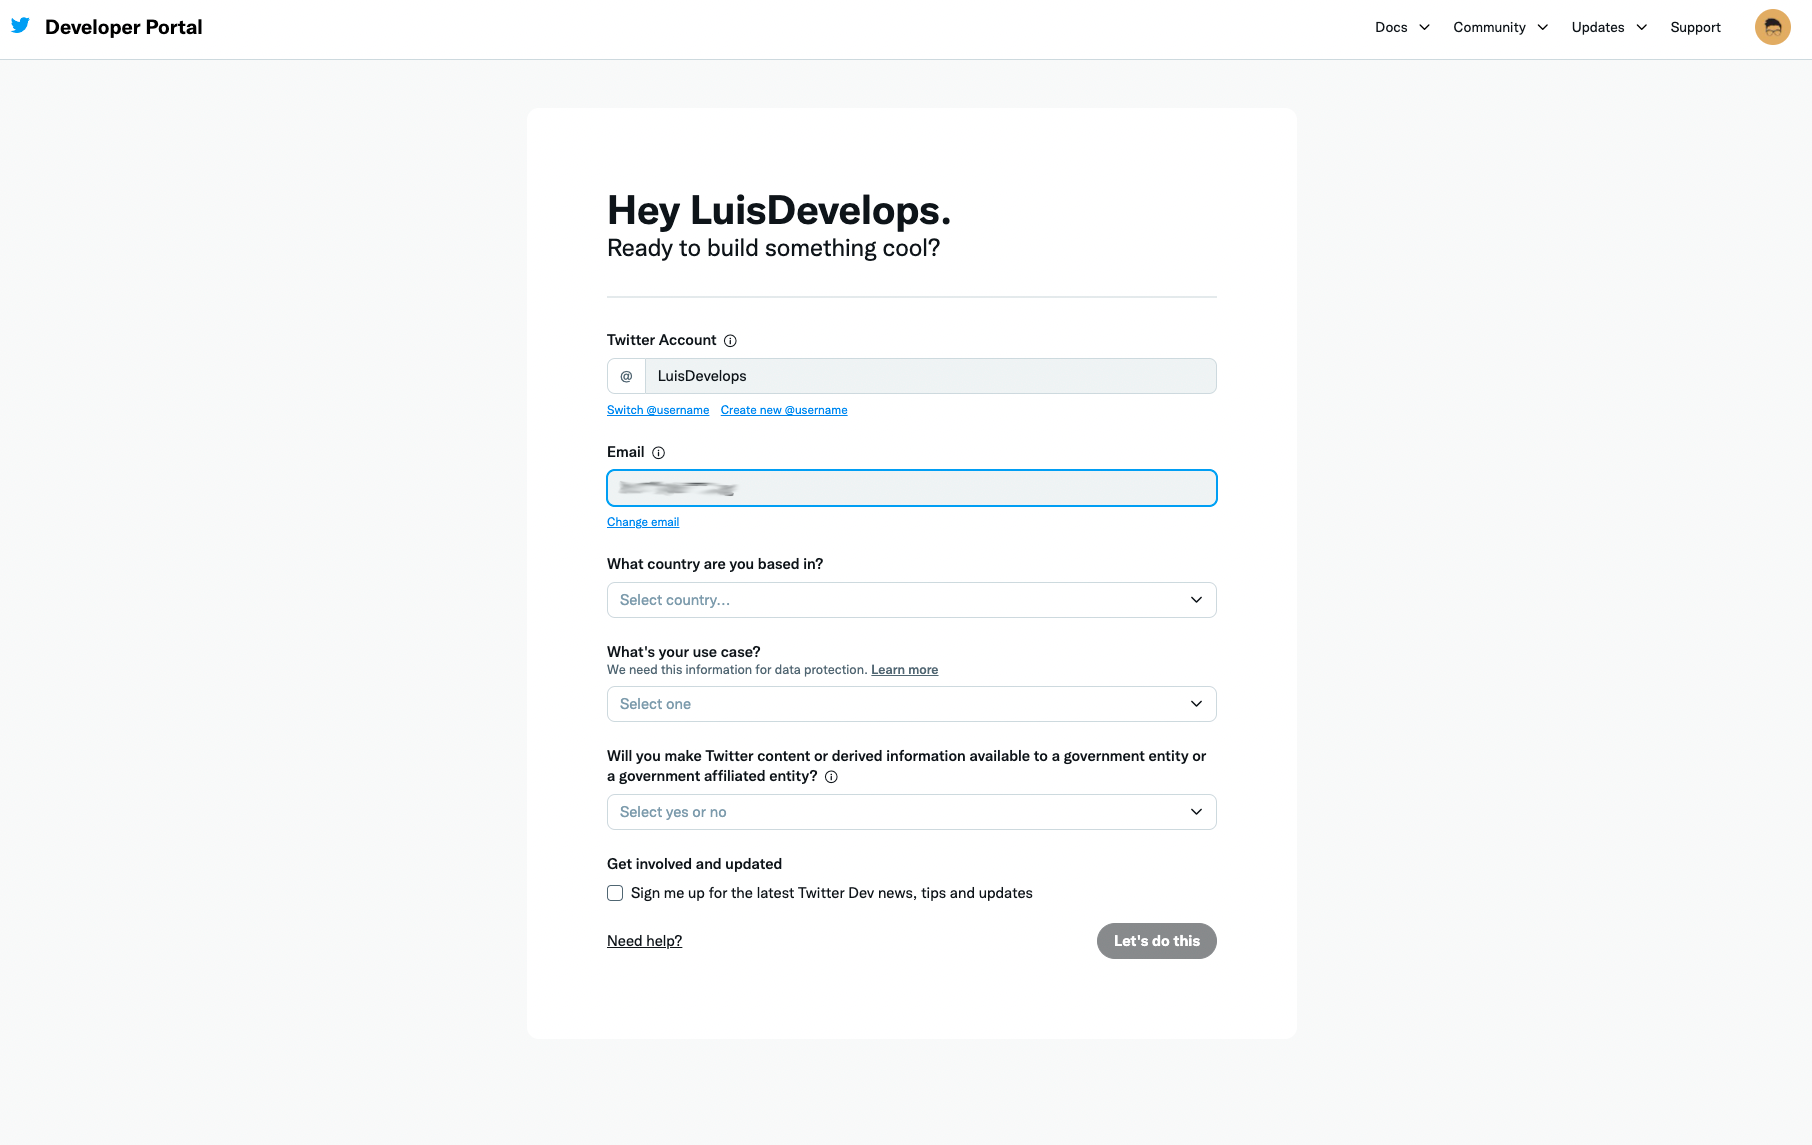Click 'What's your use case?' label

click(x=684, y=652)
